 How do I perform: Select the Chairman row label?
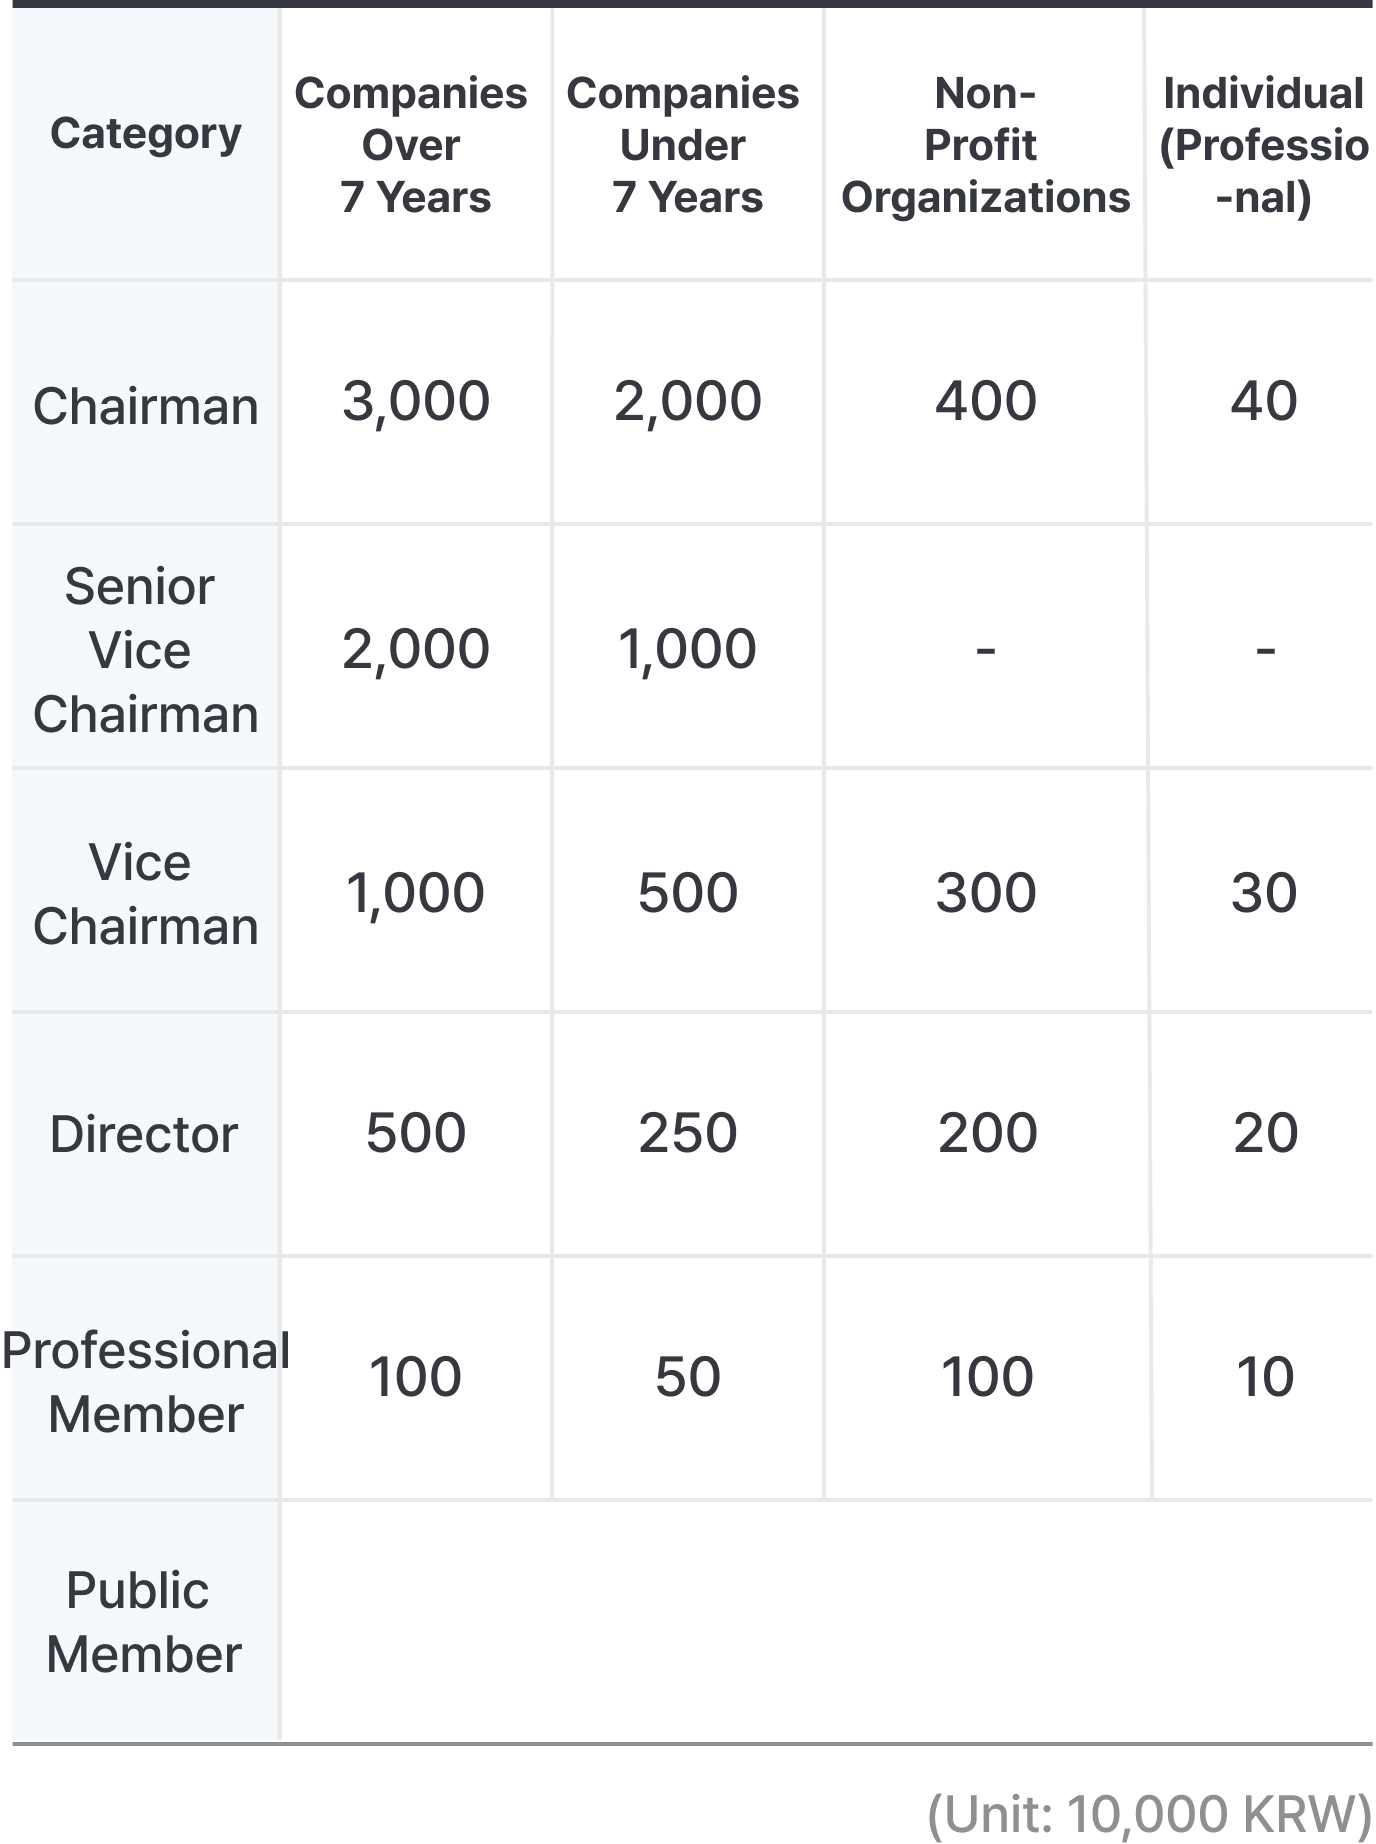(146, 407)
